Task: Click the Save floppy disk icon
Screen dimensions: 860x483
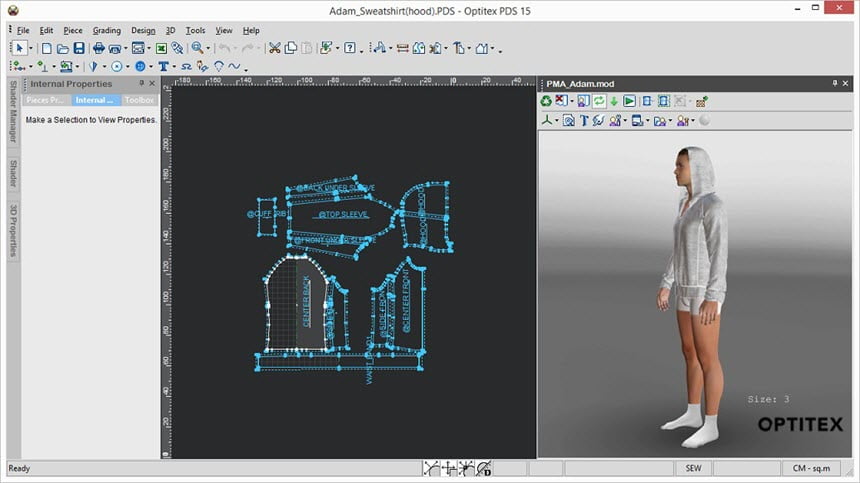Action: point(79,48)
